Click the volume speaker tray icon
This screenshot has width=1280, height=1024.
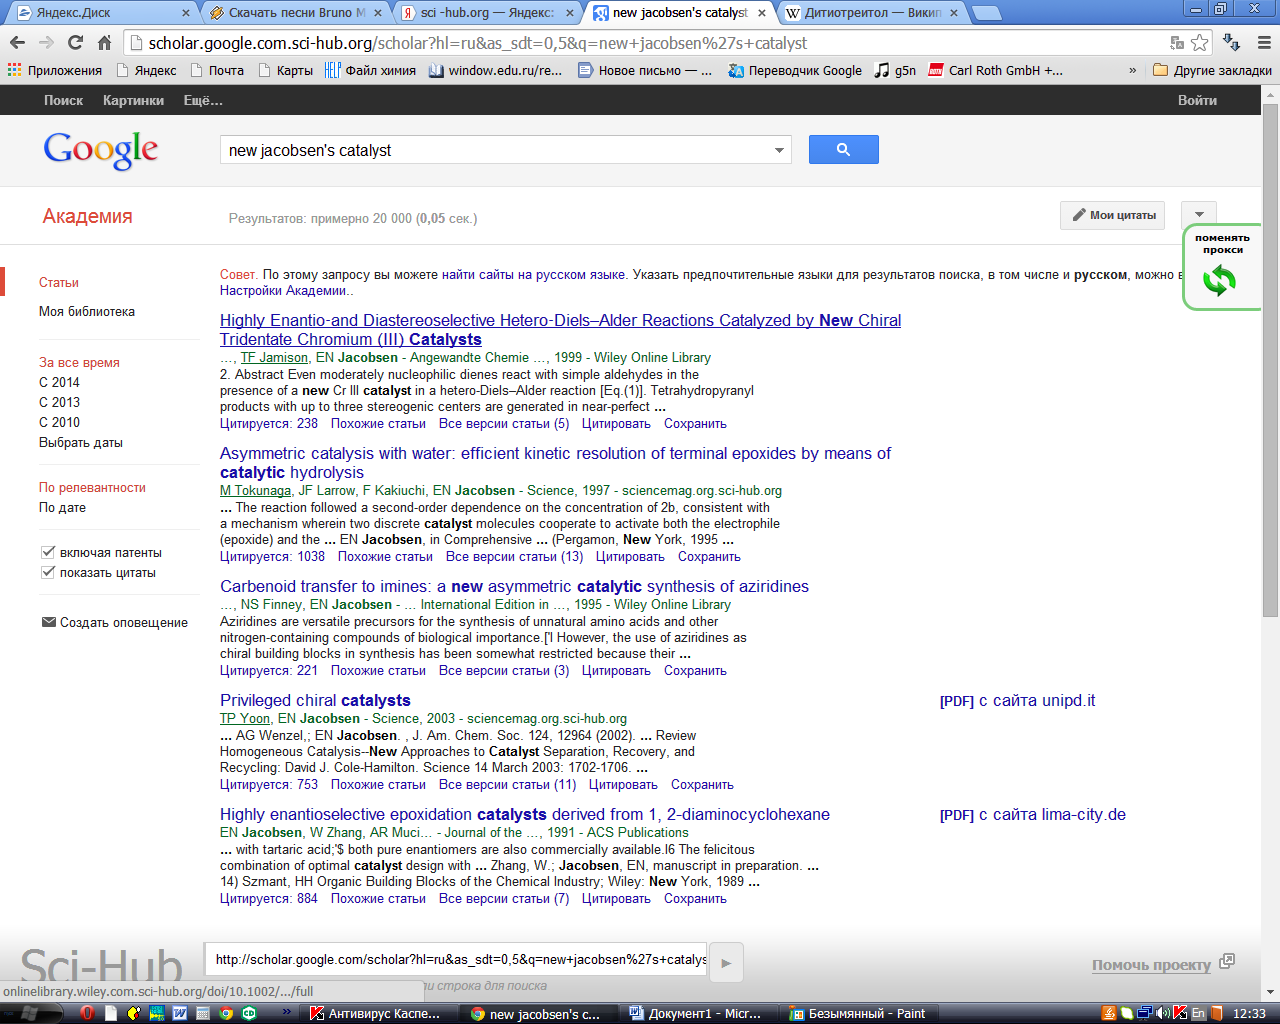pos(1163,1013)
